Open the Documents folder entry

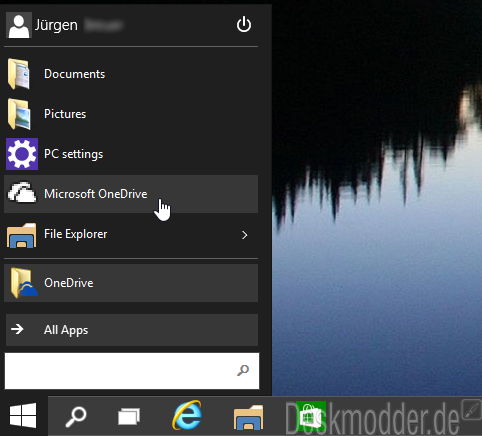click(x=131, y=74)
